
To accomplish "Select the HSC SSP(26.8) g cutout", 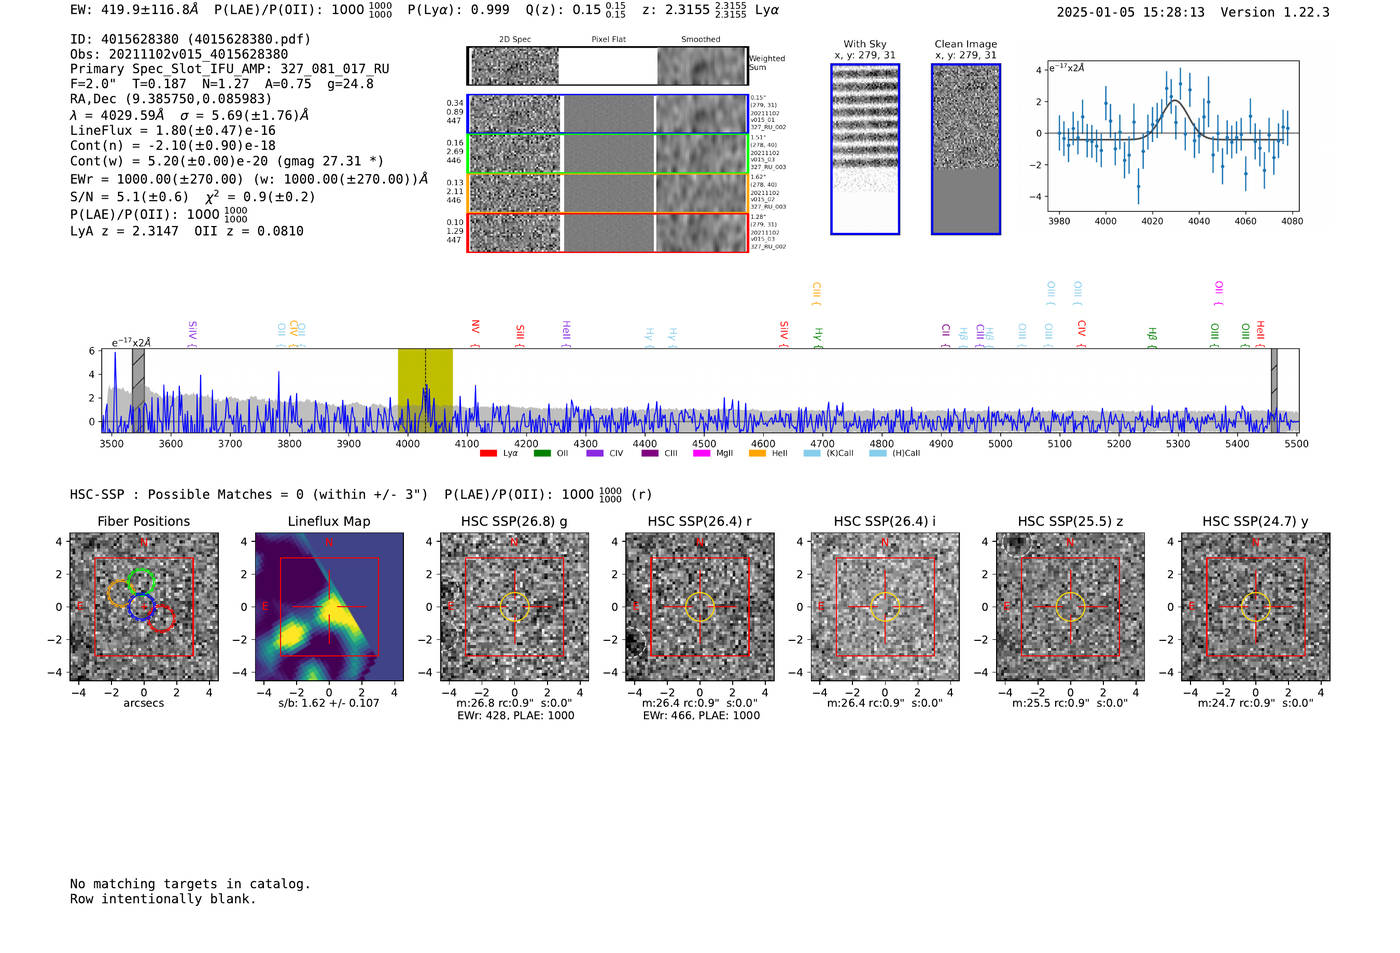I will tap(514, 606).
